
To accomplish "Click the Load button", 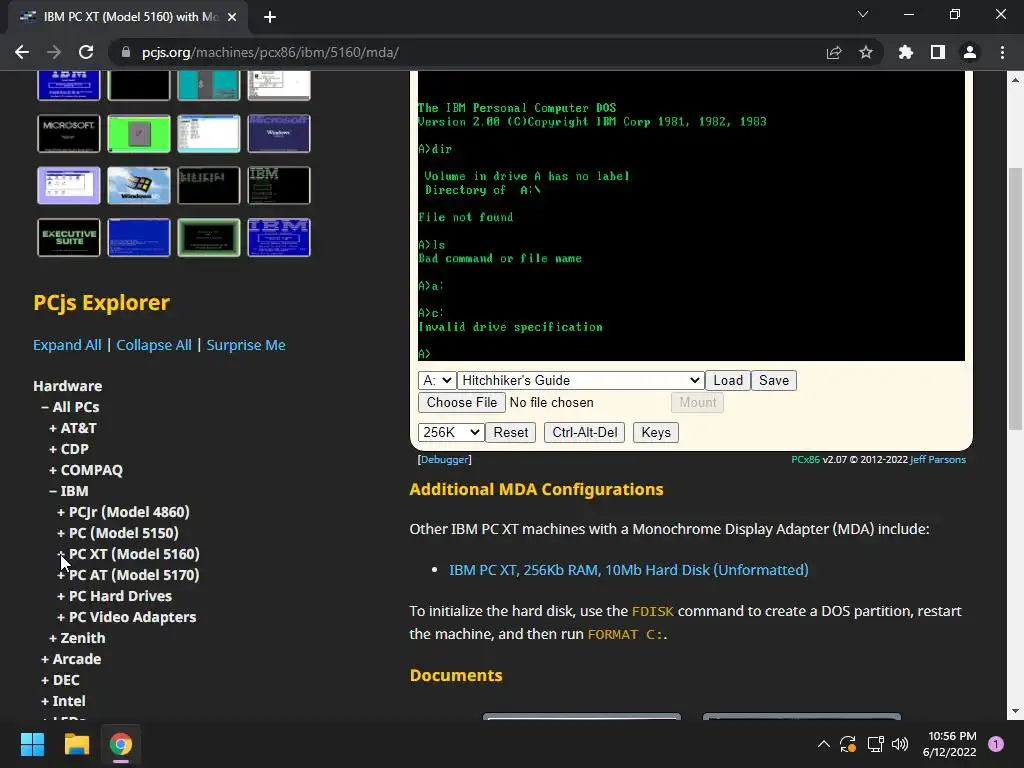I will click(x=728, y=380).
